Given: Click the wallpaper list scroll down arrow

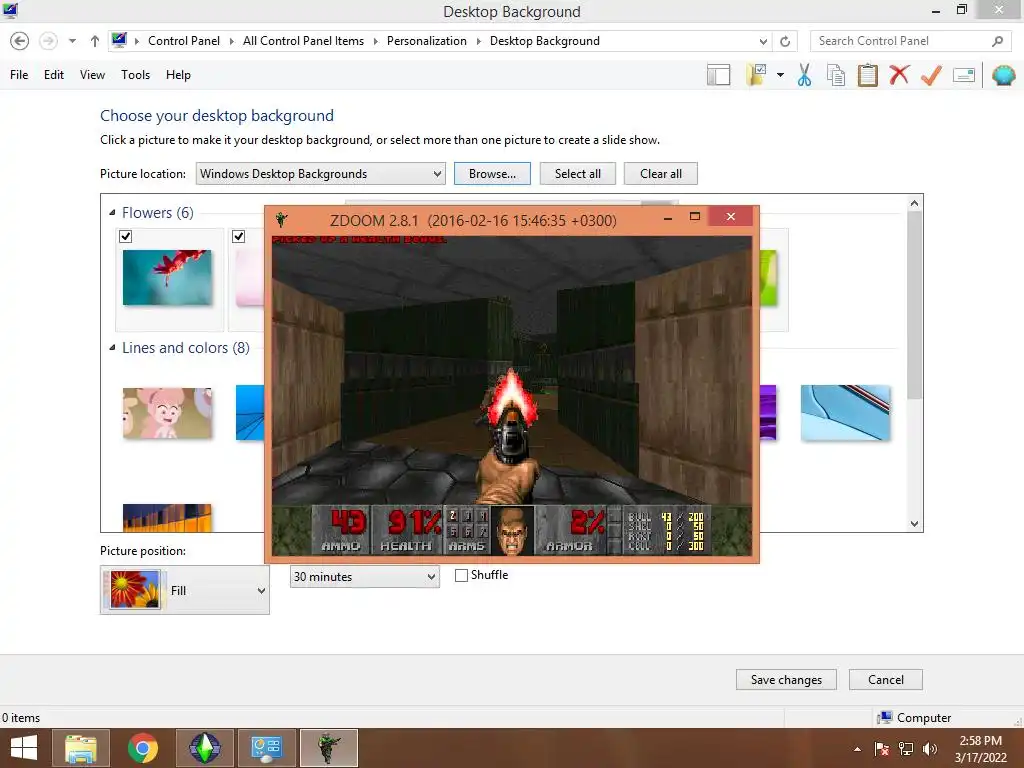Looking at the screenshot, I should pyautogui.click(x=914, y=523).
